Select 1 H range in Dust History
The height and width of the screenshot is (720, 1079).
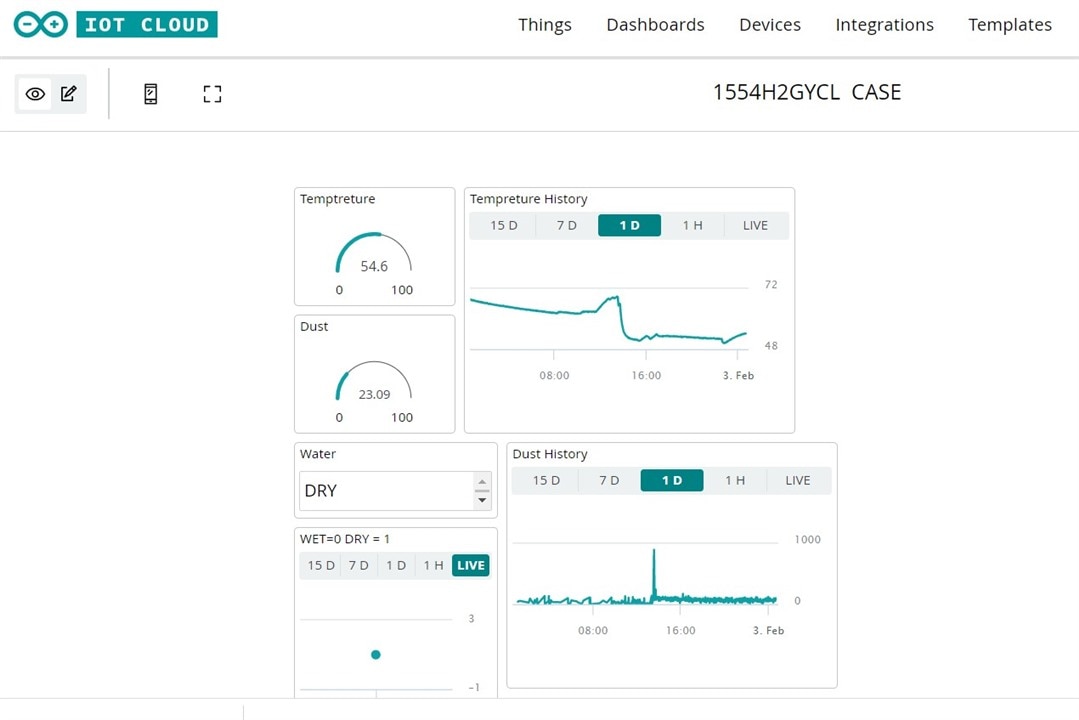(735, 481)
